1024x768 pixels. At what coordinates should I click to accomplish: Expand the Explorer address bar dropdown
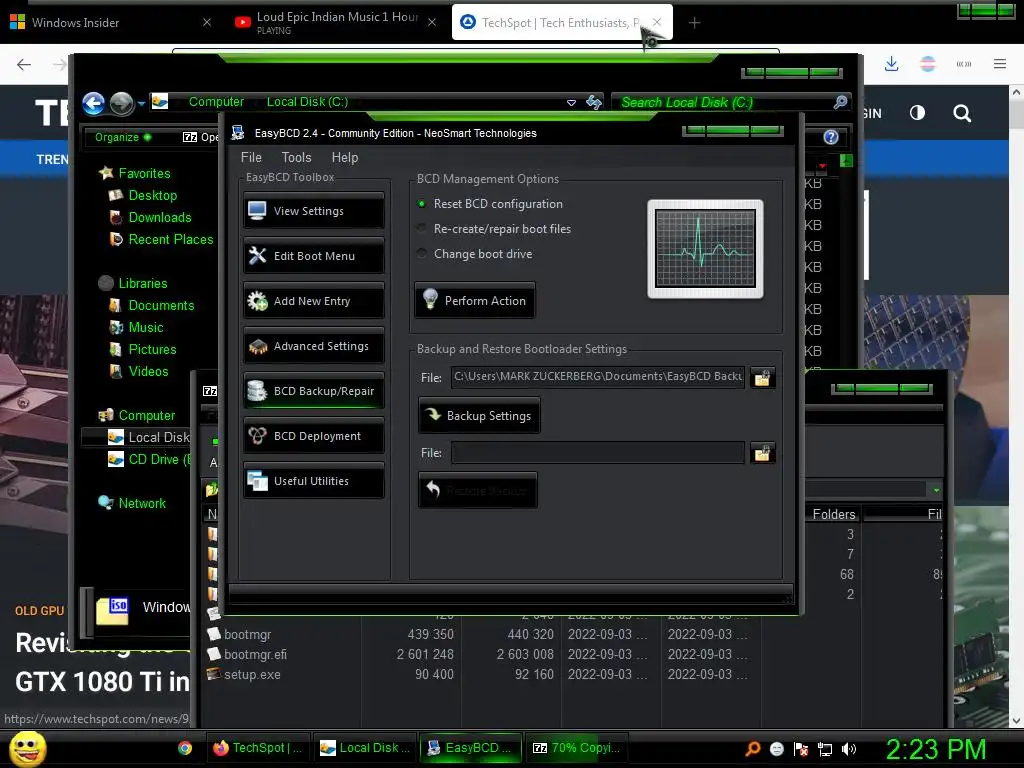point(571,103)
